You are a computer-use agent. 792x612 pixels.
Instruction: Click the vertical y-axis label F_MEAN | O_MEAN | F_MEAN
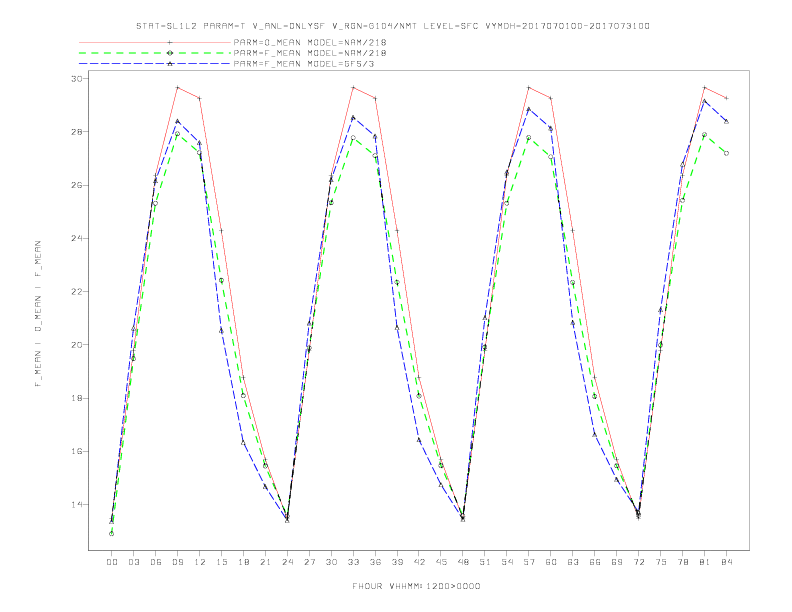[38, 314]
